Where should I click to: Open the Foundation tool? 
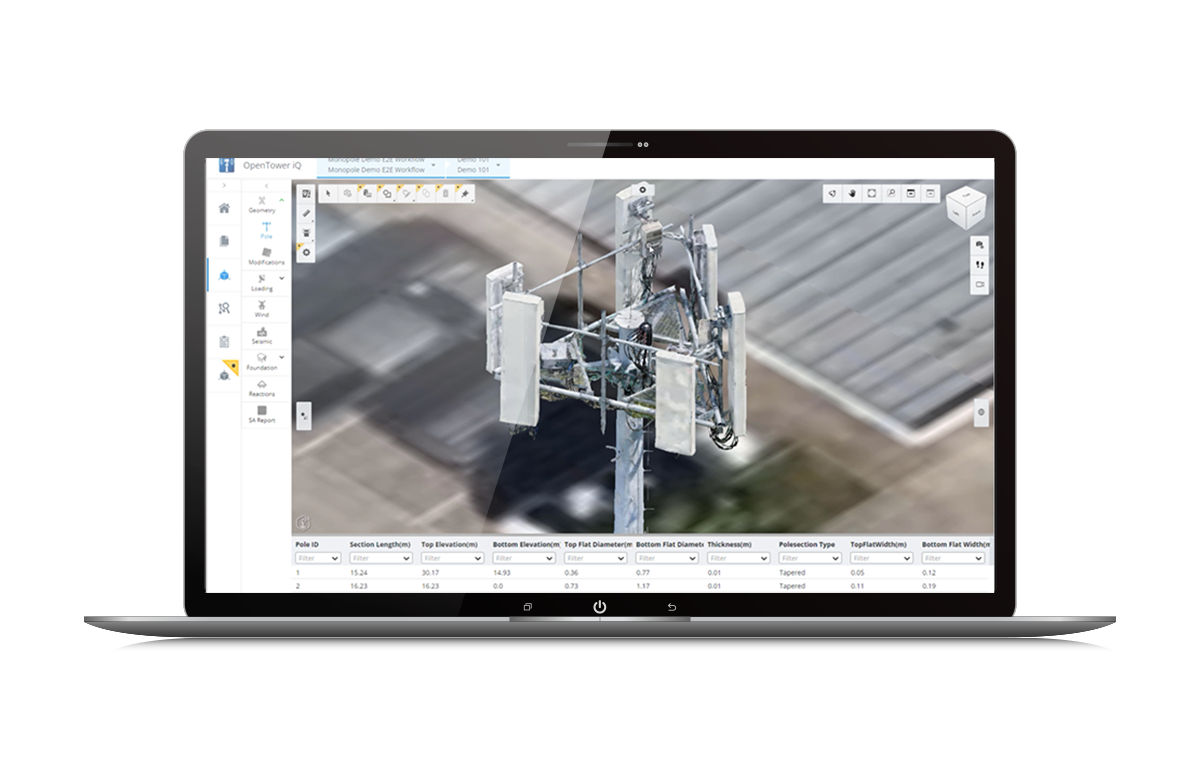(259, 361)
